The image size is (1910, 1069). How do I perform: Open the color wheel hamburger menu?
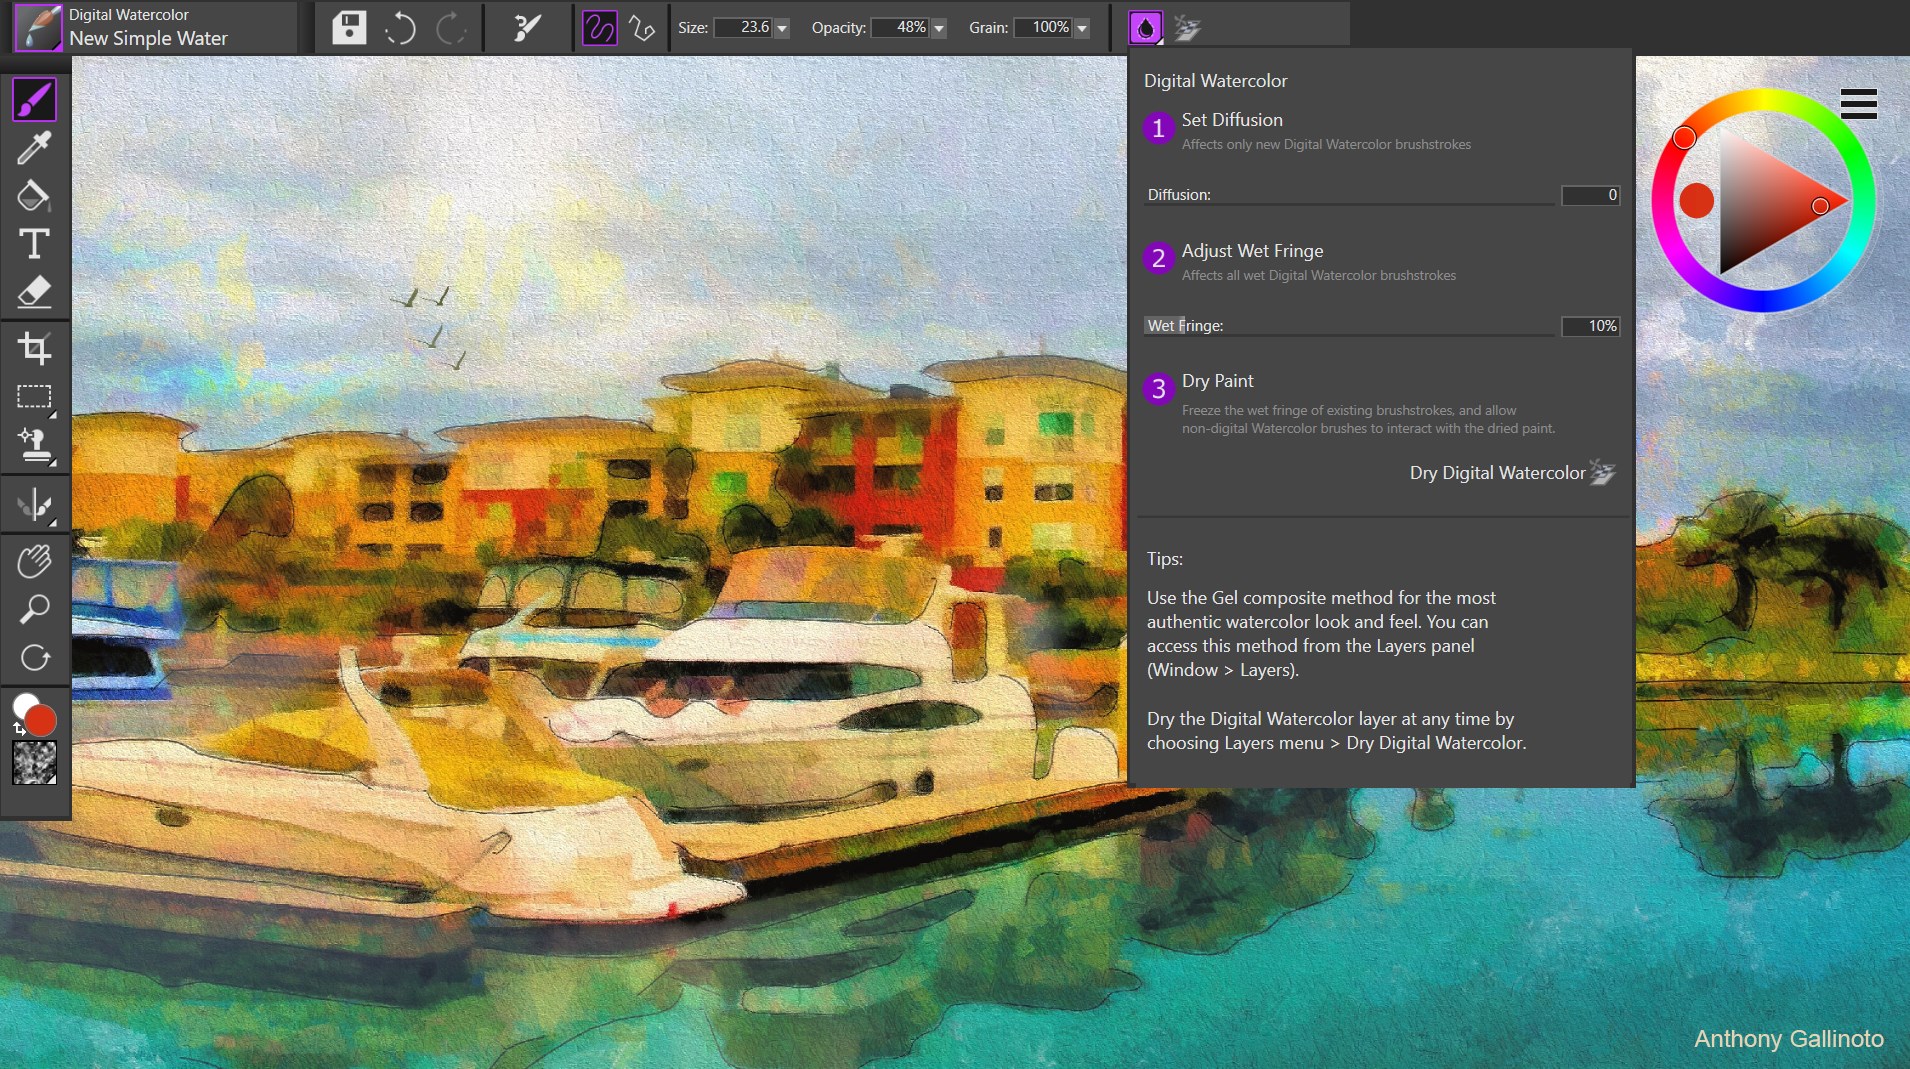pyautogui.click(x=1858, y=103)
